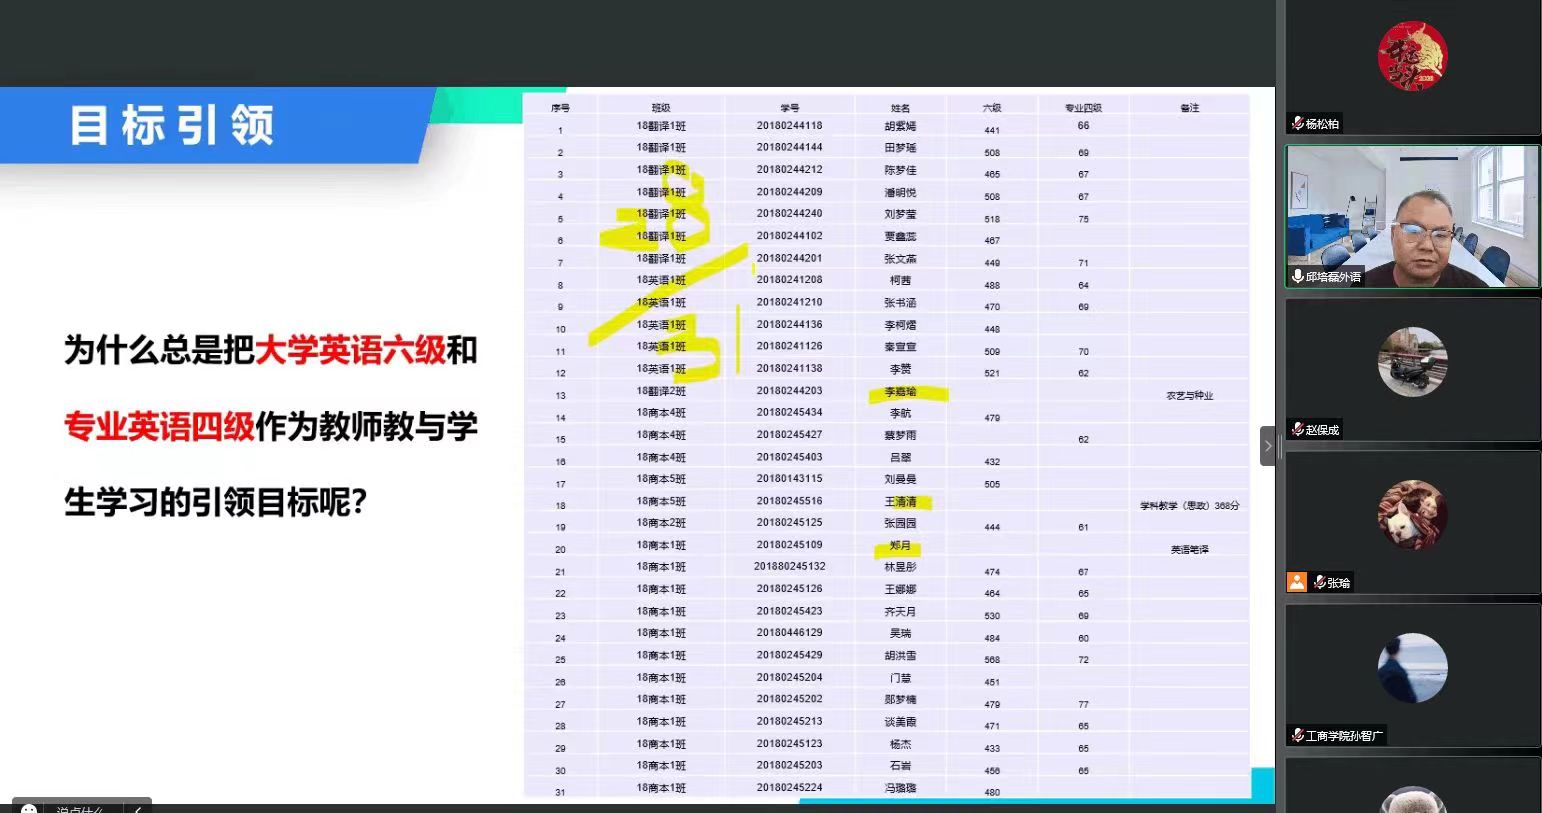Select 张瑜's dog avatar tile

pyautogui.click(x=1412, y=515)
